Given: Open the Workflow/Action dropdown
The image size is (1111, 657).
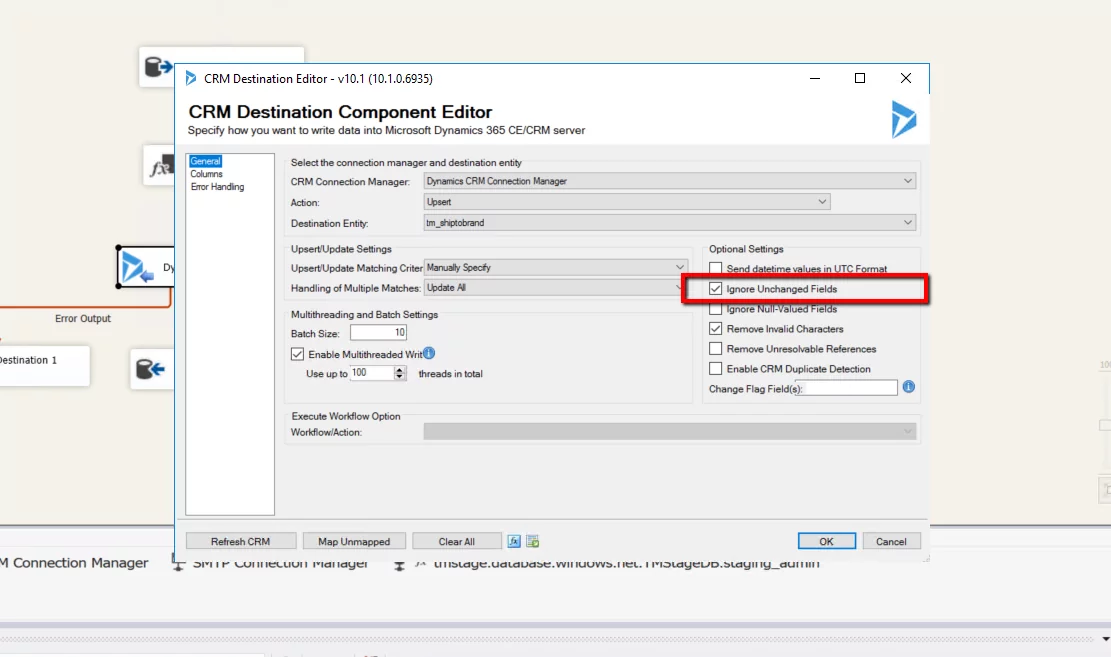Looking at the screenshot, I should 908,432.
